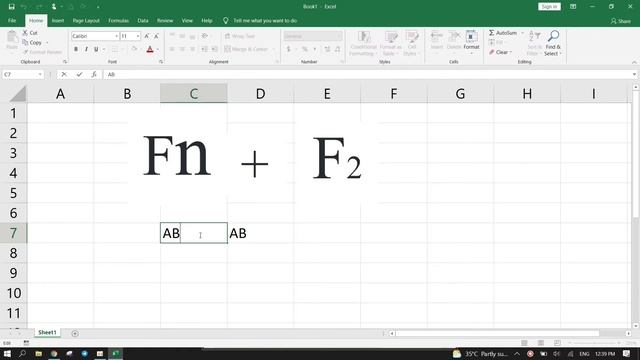Cancel the cell entry with the X icon
The image size is (640, 360).
click(x=64, y=74)
